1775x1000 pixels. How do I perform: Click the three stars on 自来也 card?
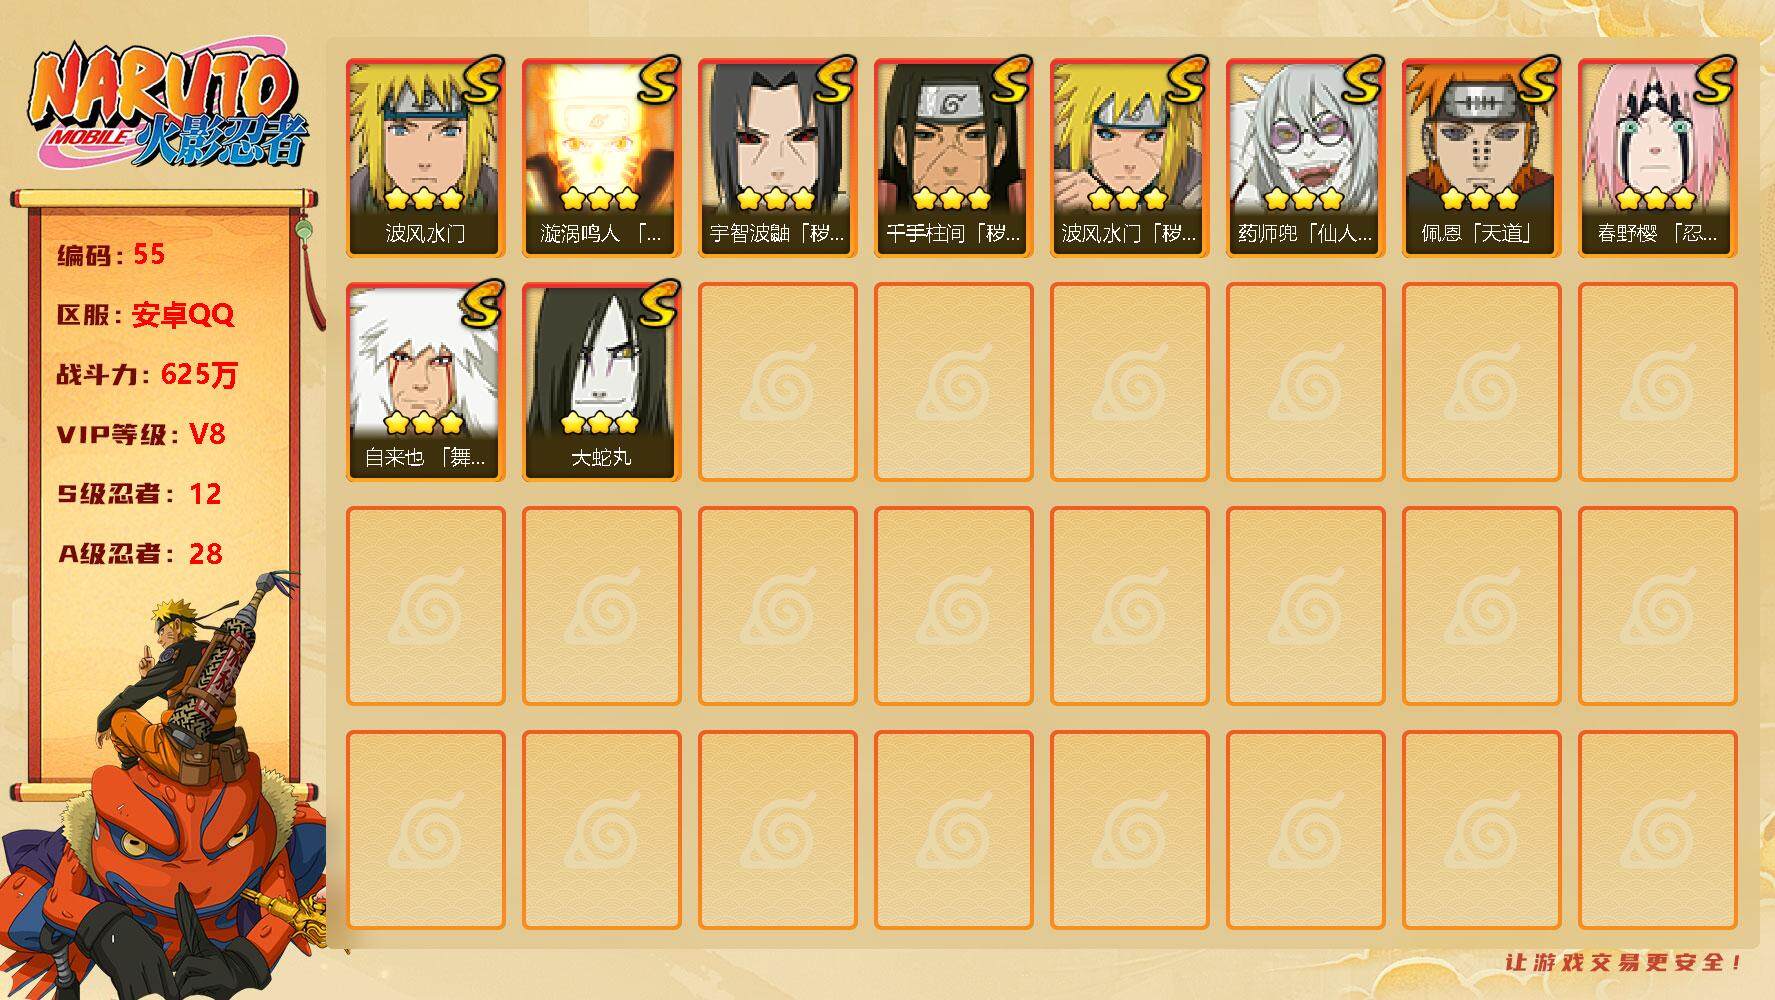tap(425, 423)
